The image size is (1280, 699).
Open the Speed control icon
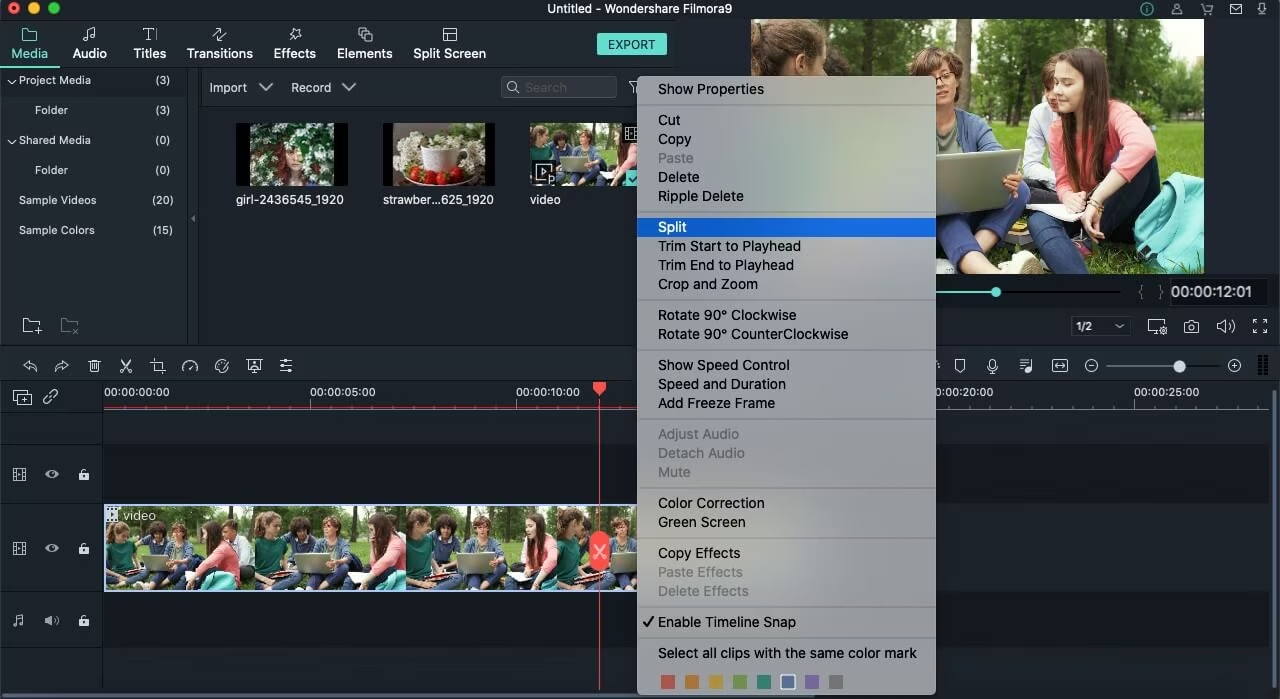pyautogui.click(x=190, y=365)
